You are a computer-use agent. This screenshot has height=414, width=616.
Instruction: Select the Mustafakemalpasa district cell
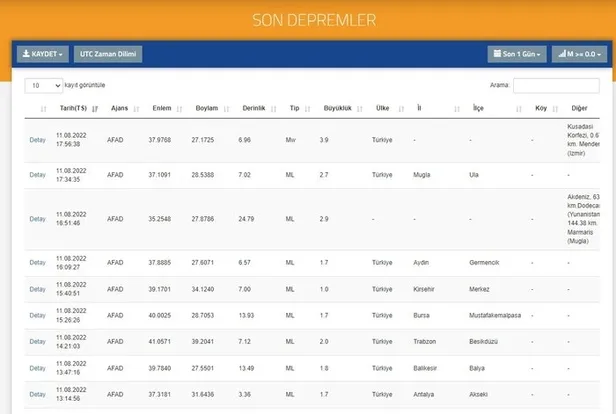pyautogui.click(x=495, y=315)
